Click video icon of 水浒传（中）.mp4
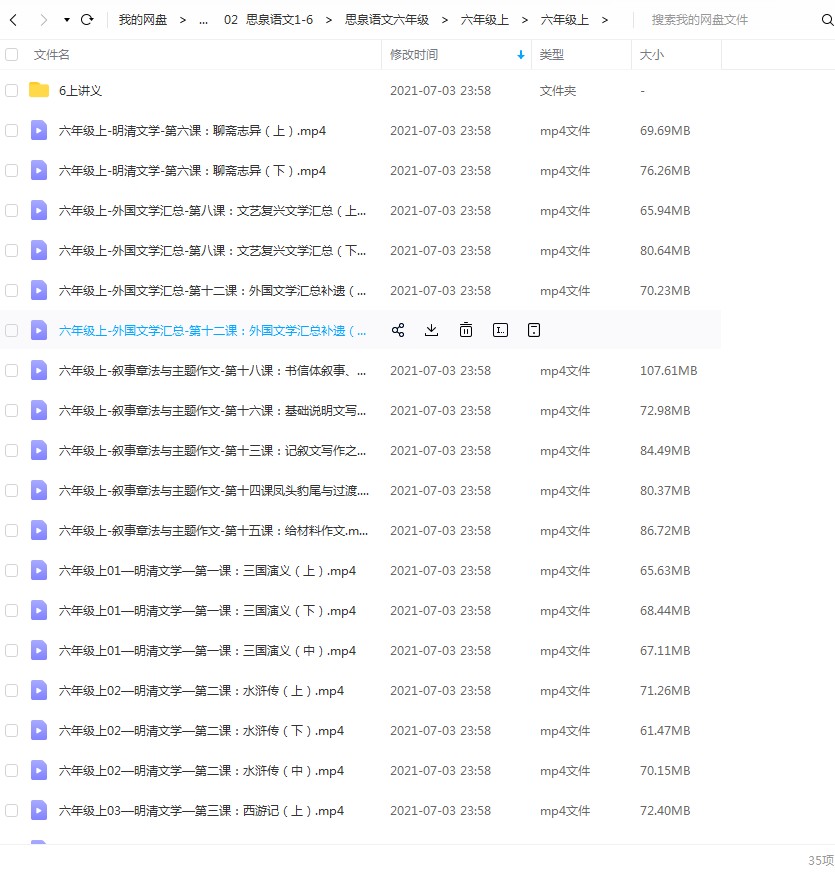This screenshot has width=835, height=872. (38, 771)
